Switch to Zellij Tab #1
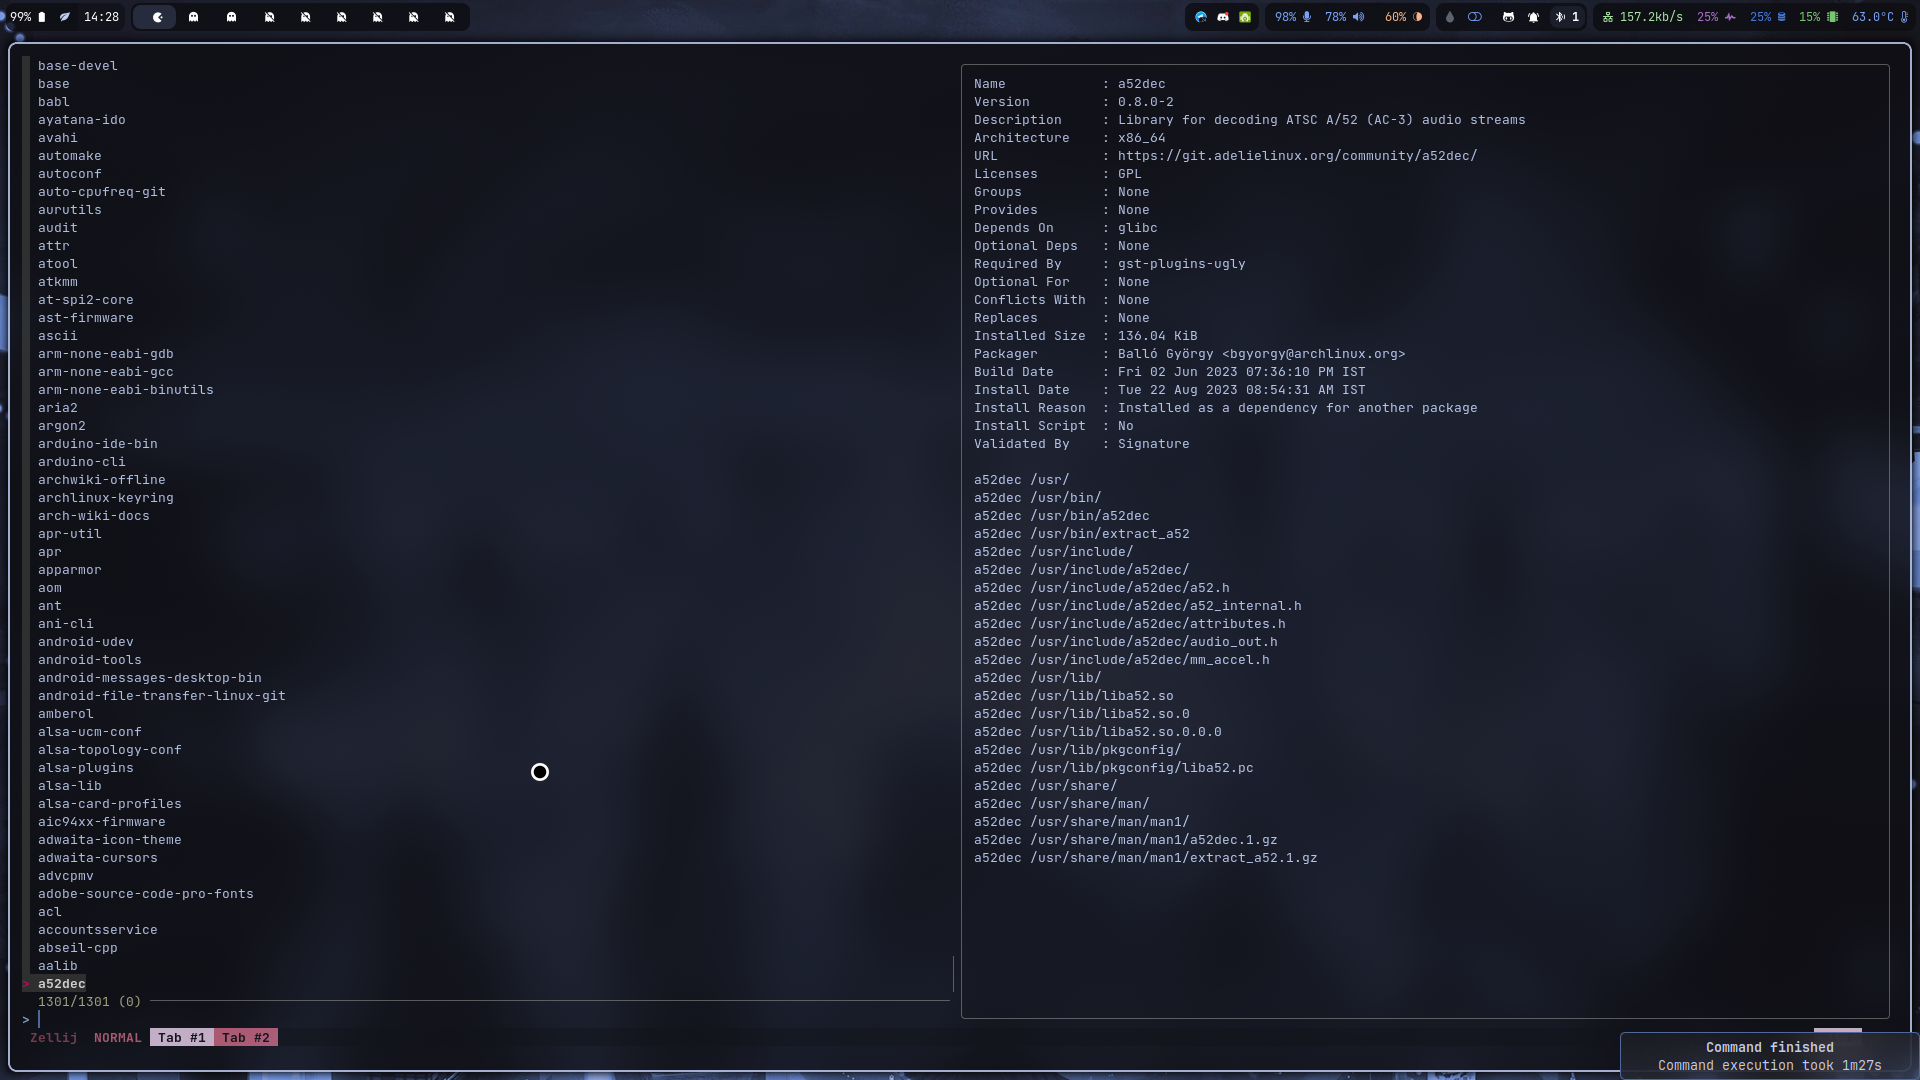Screen dimensions: 1920x1080 tap(181, 1038)
